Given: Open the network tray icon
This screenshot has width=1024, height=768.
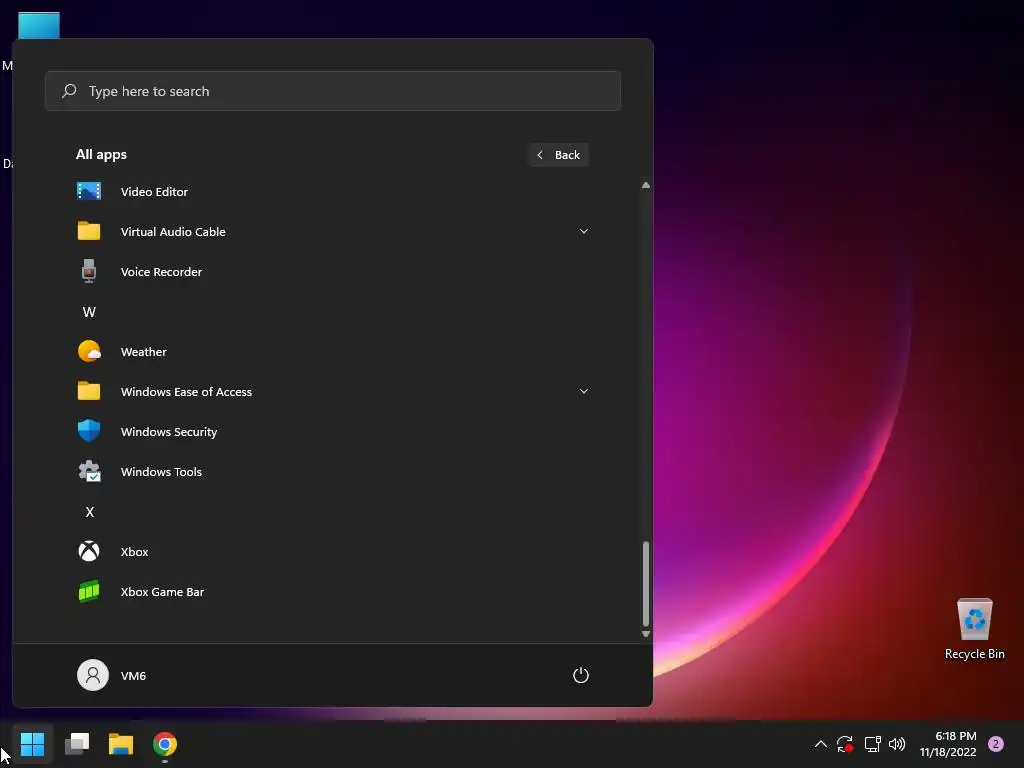Looking at the screenshot, I should click(x=872, y=744).
